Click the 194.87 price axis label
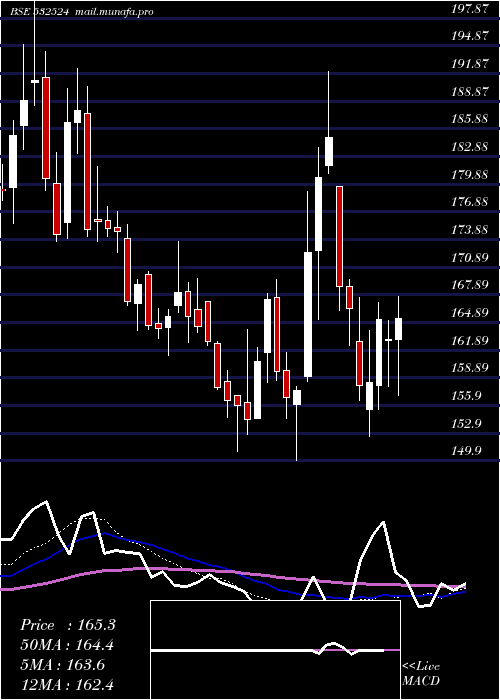Image resolution: width=500 pixels, height=700 pixels. click(x=469, y=37)
